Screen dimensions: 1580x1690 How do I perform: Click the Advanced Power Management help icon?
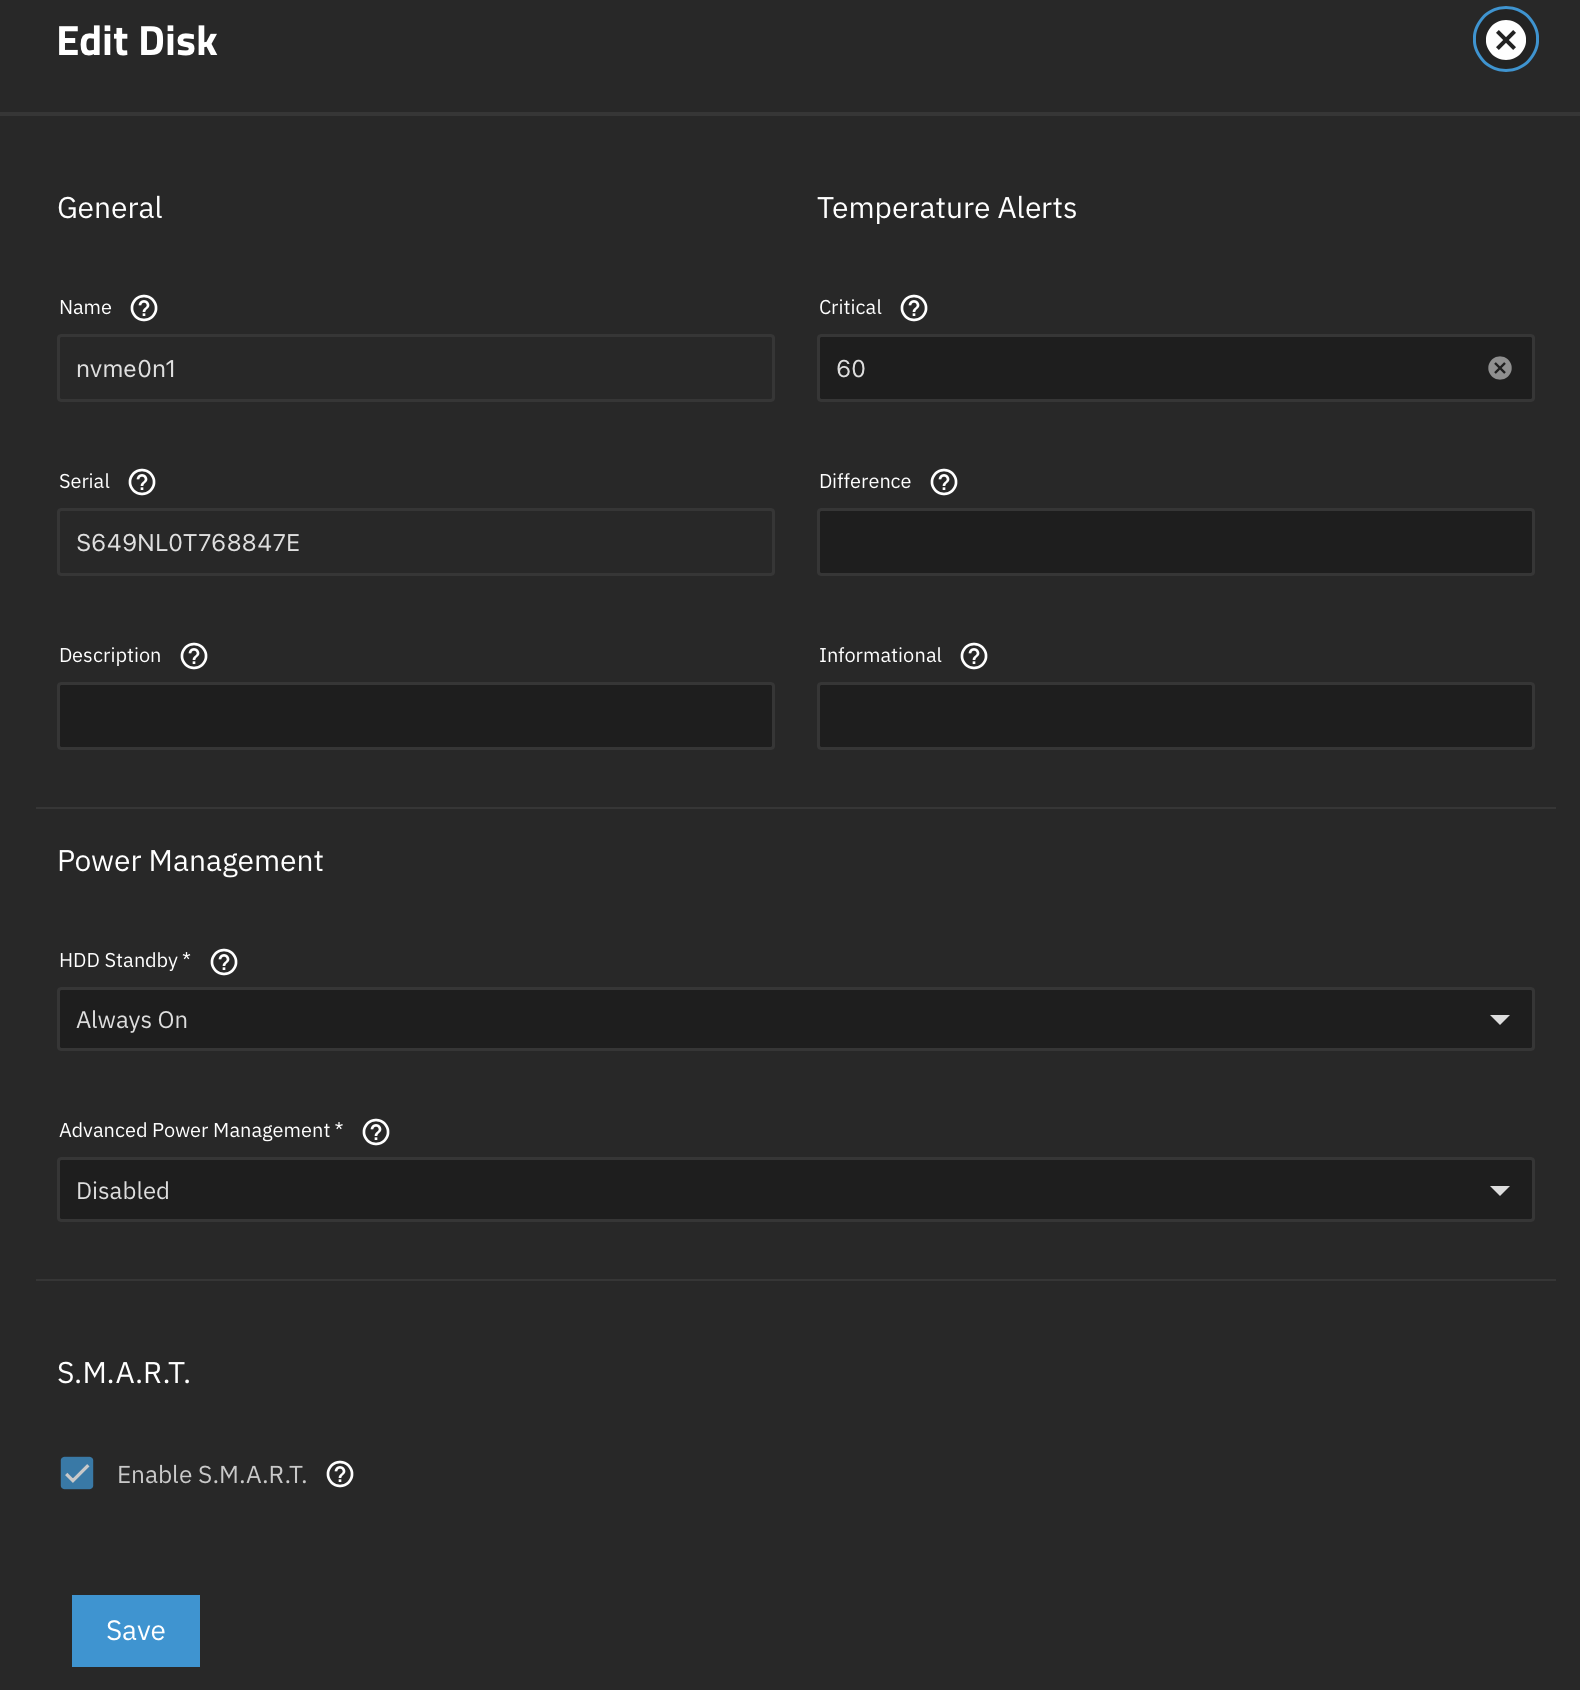coord(376,1132)
